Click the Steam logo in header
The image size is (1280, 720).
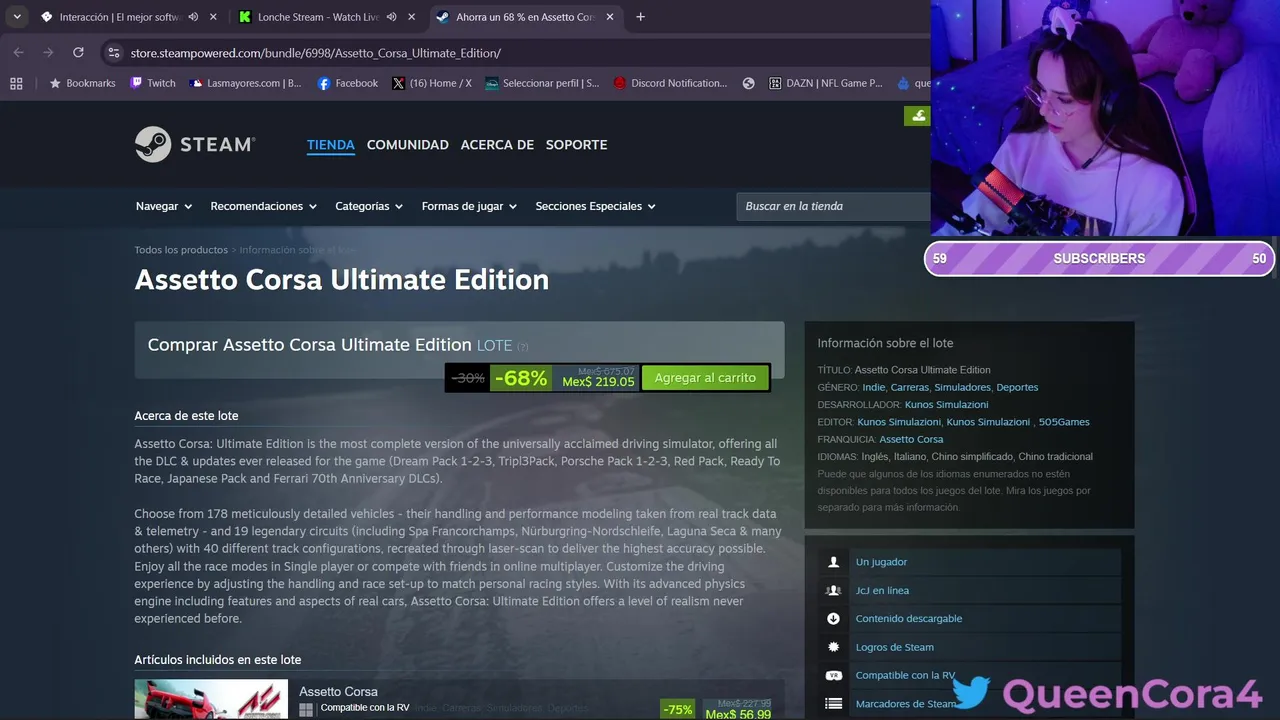point(195,144)
